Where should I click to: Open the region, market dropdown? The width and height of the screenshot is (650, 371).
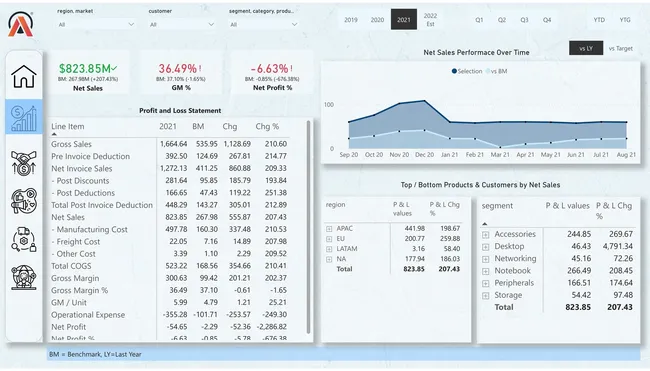pyautogui.click(x=96, y=24)
